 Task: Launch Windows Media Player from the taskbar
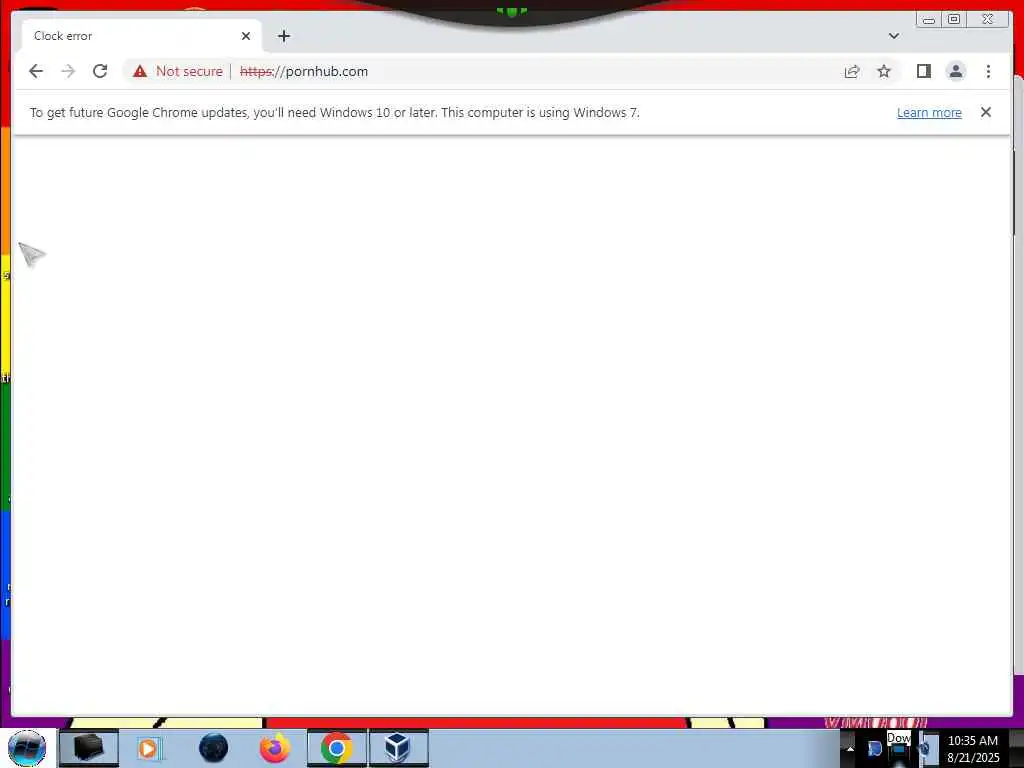pos(150,748)
